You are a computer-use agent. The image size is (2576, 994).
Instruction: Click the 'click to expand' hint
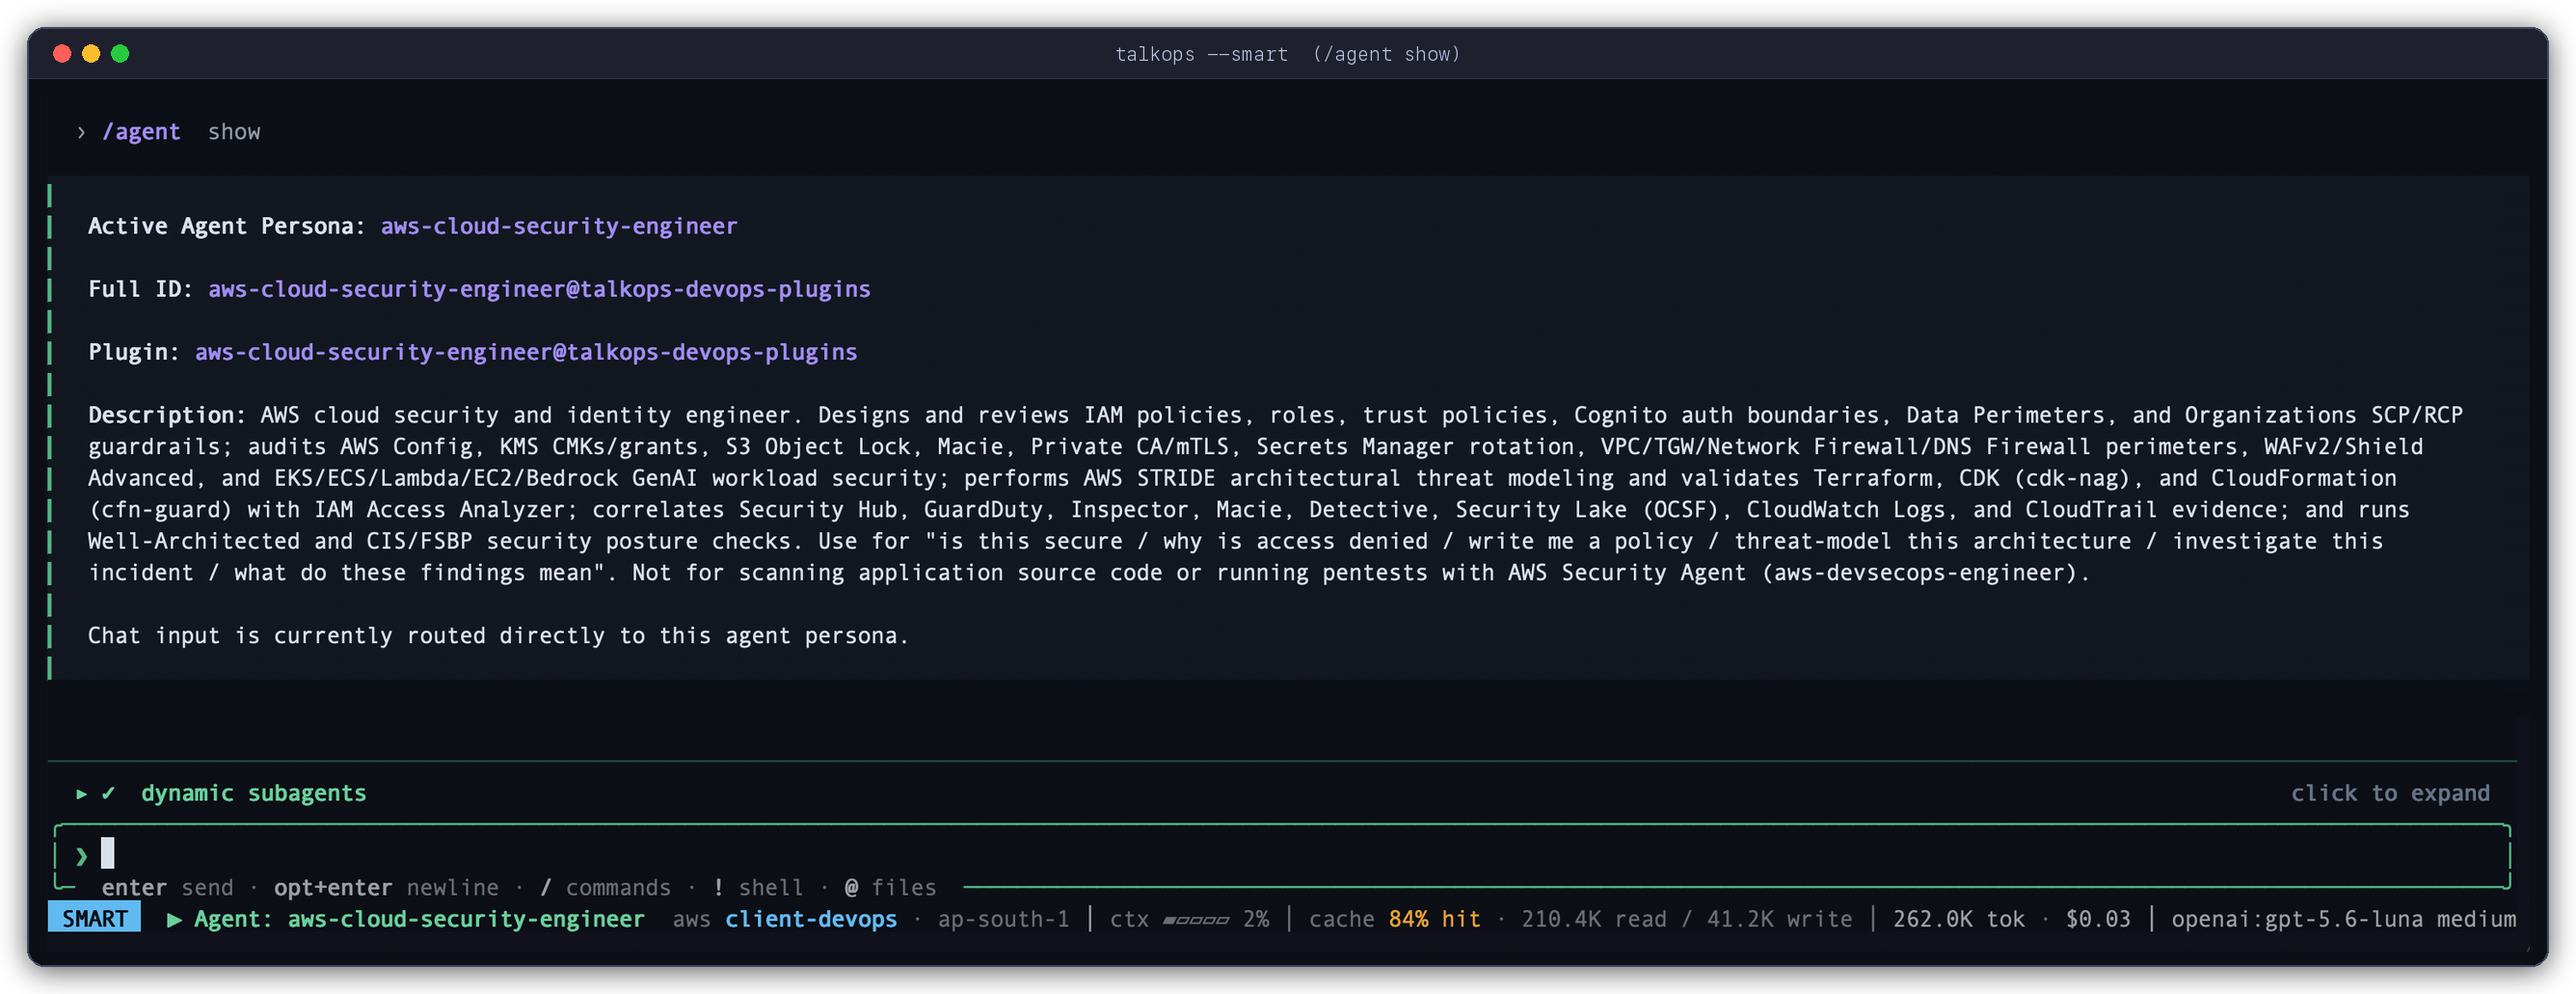tap(2389, 793)
